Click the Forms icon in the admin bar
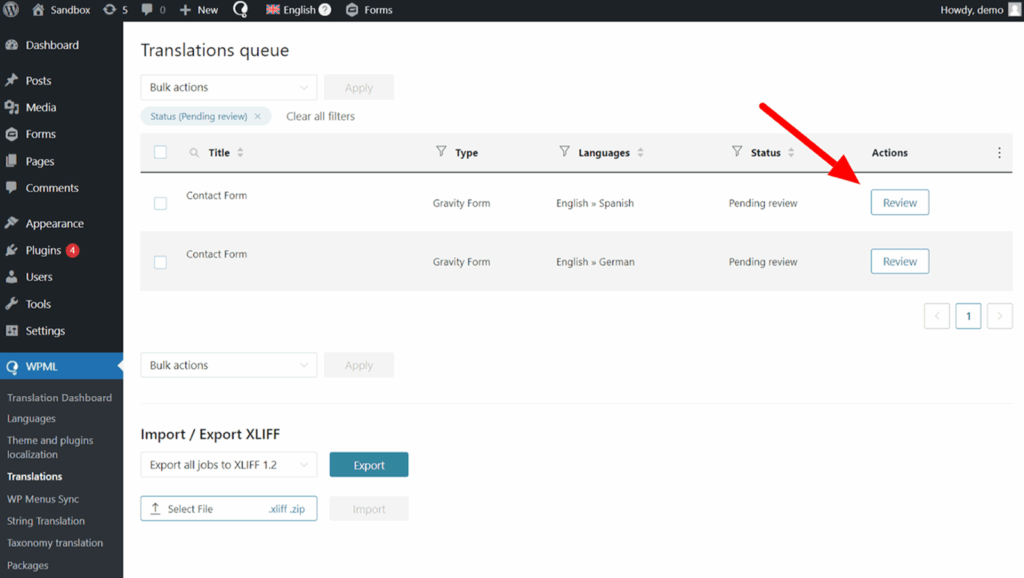The width and height of the screenshot is (1024, 578). pos(352,10)
